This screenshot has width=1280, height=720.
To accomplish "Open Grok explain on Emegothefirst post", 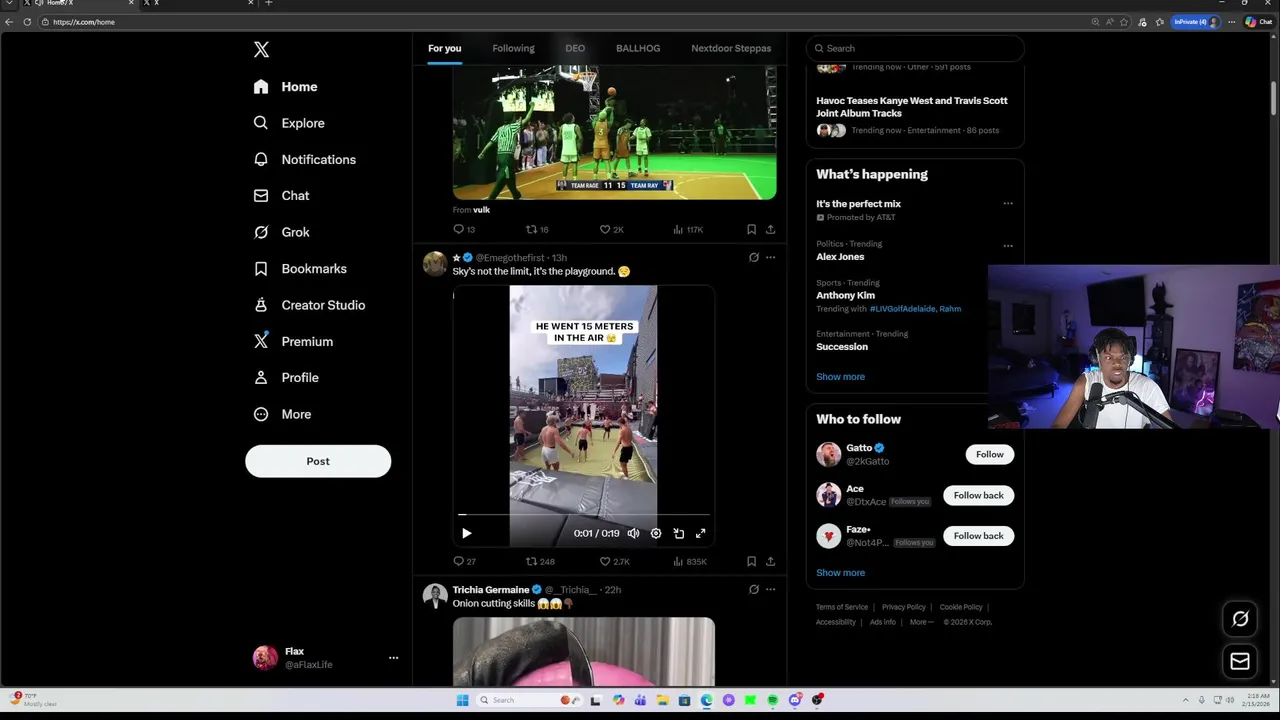I will (x=754, y=257).
